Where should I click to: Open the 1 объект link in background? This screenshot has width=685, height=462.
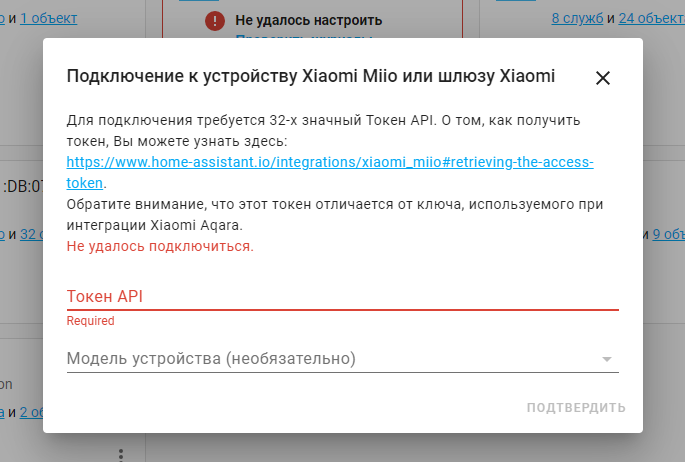pos(48,18)
